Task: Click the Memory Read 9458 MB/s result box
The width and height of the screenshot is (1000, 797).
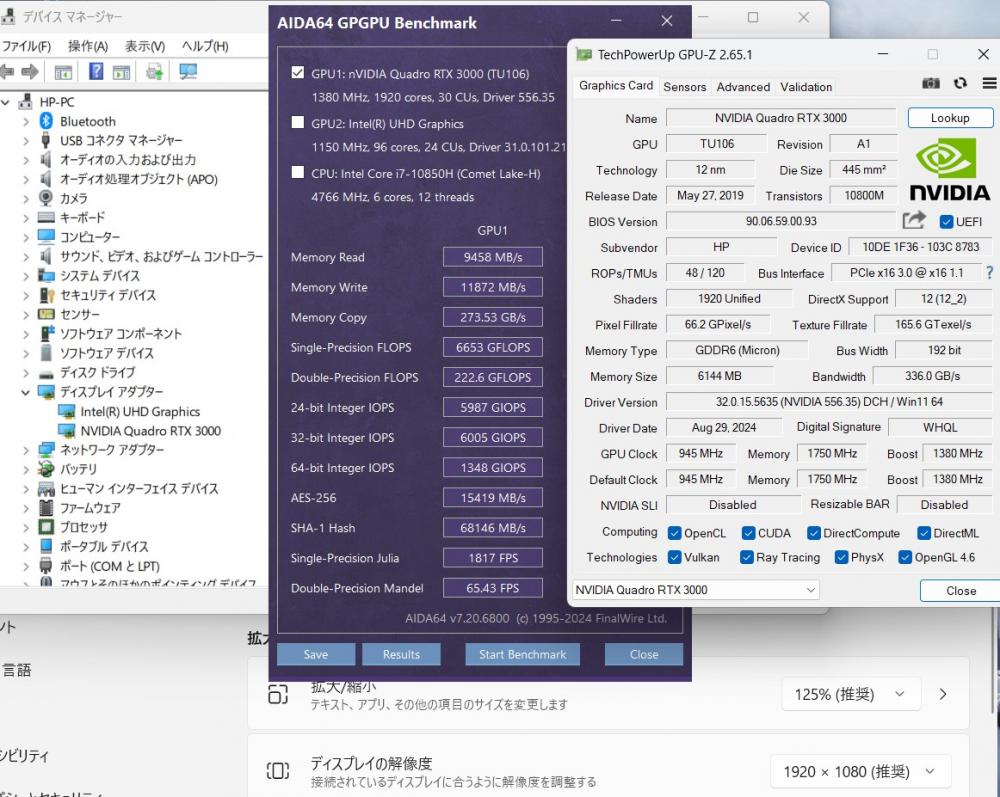Action: coord(492,257)
